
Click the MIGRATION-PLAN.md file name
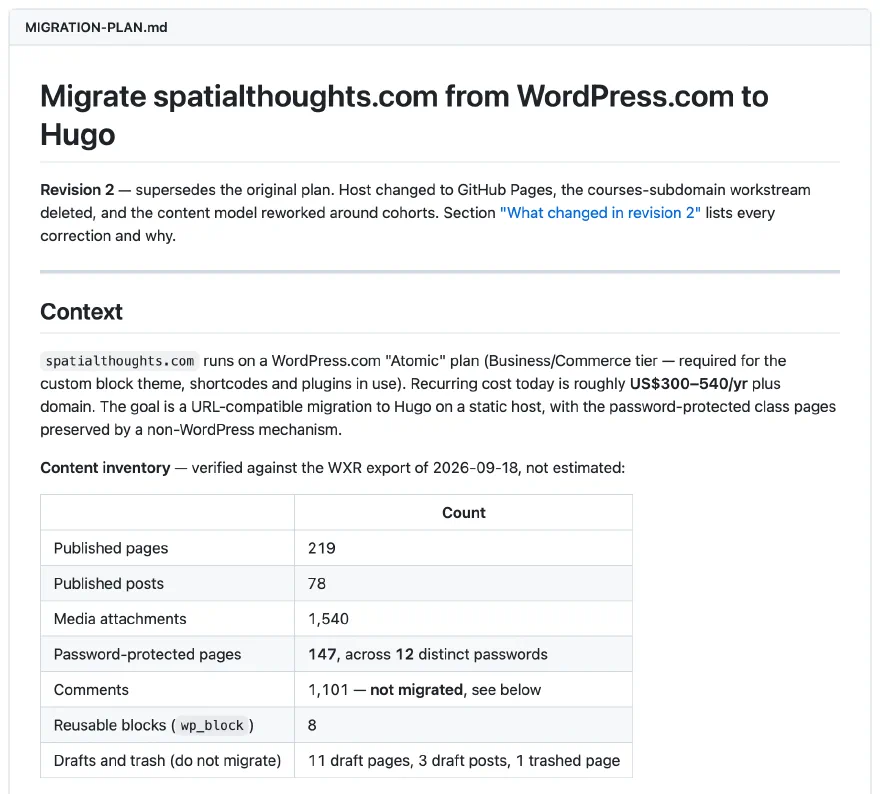pos(96,27)
